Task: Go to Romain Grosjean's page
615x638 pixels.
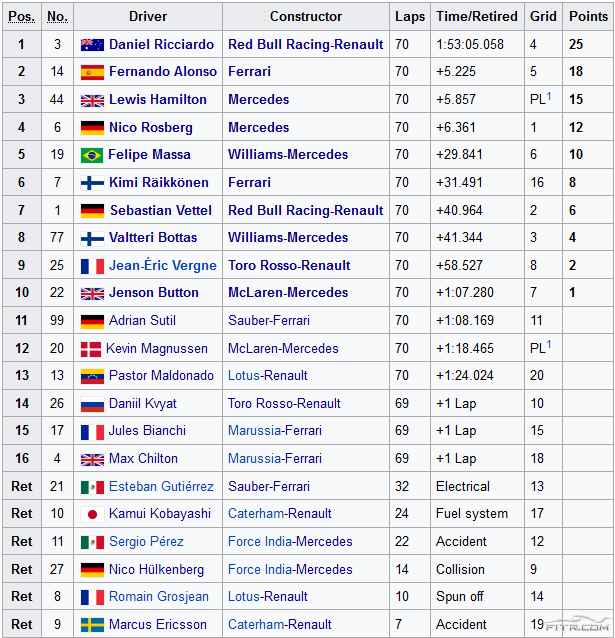Action: 158,597
